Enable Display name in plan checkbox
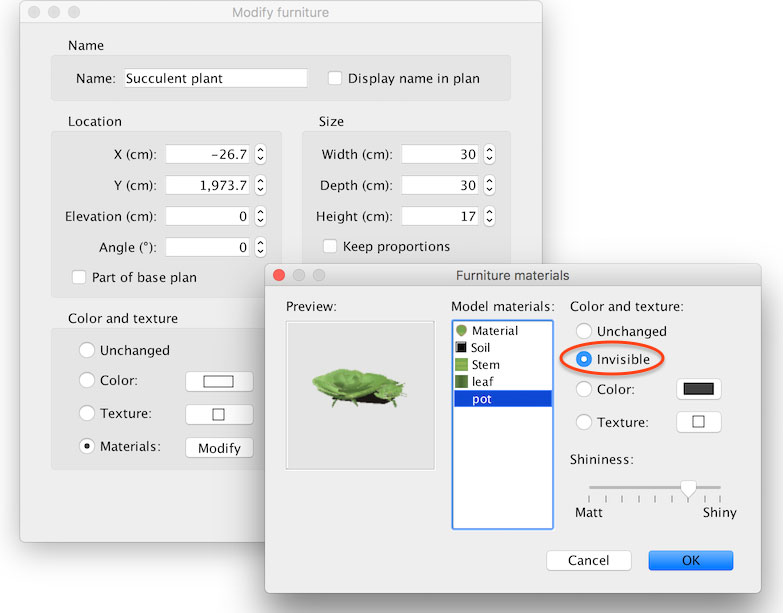Screen dimensions: 783x613 336,79
